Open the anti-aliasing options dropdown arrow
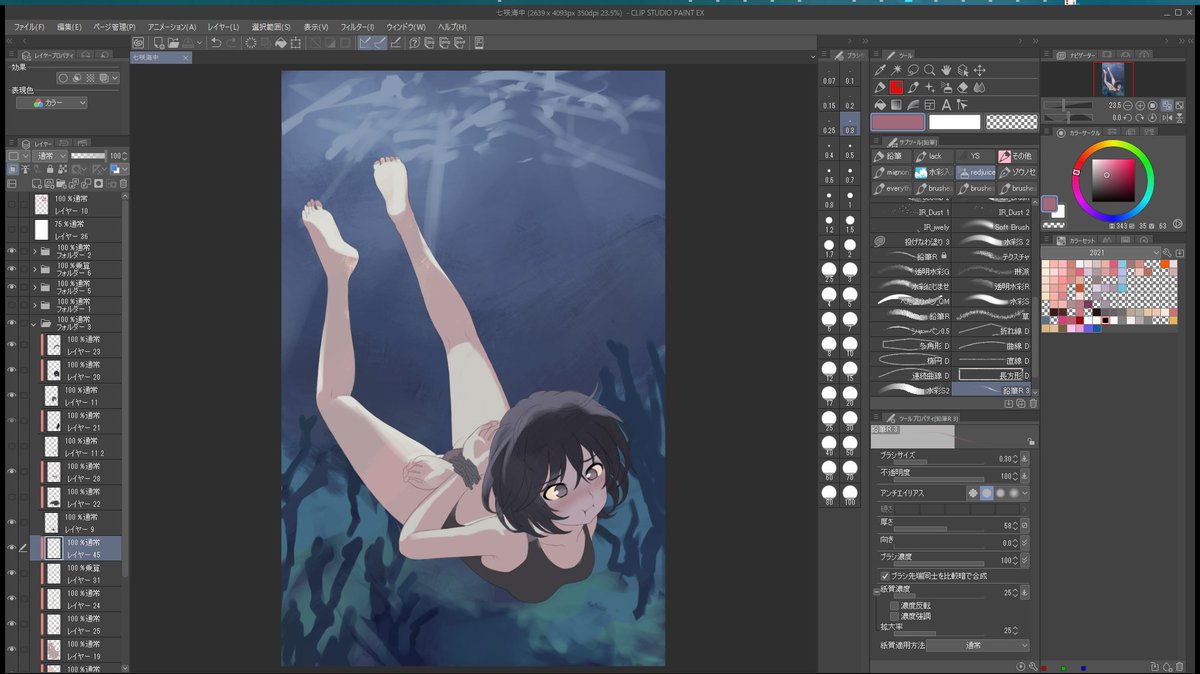1200x674 pixels. pyautogui.click(x=1025, y=493)
